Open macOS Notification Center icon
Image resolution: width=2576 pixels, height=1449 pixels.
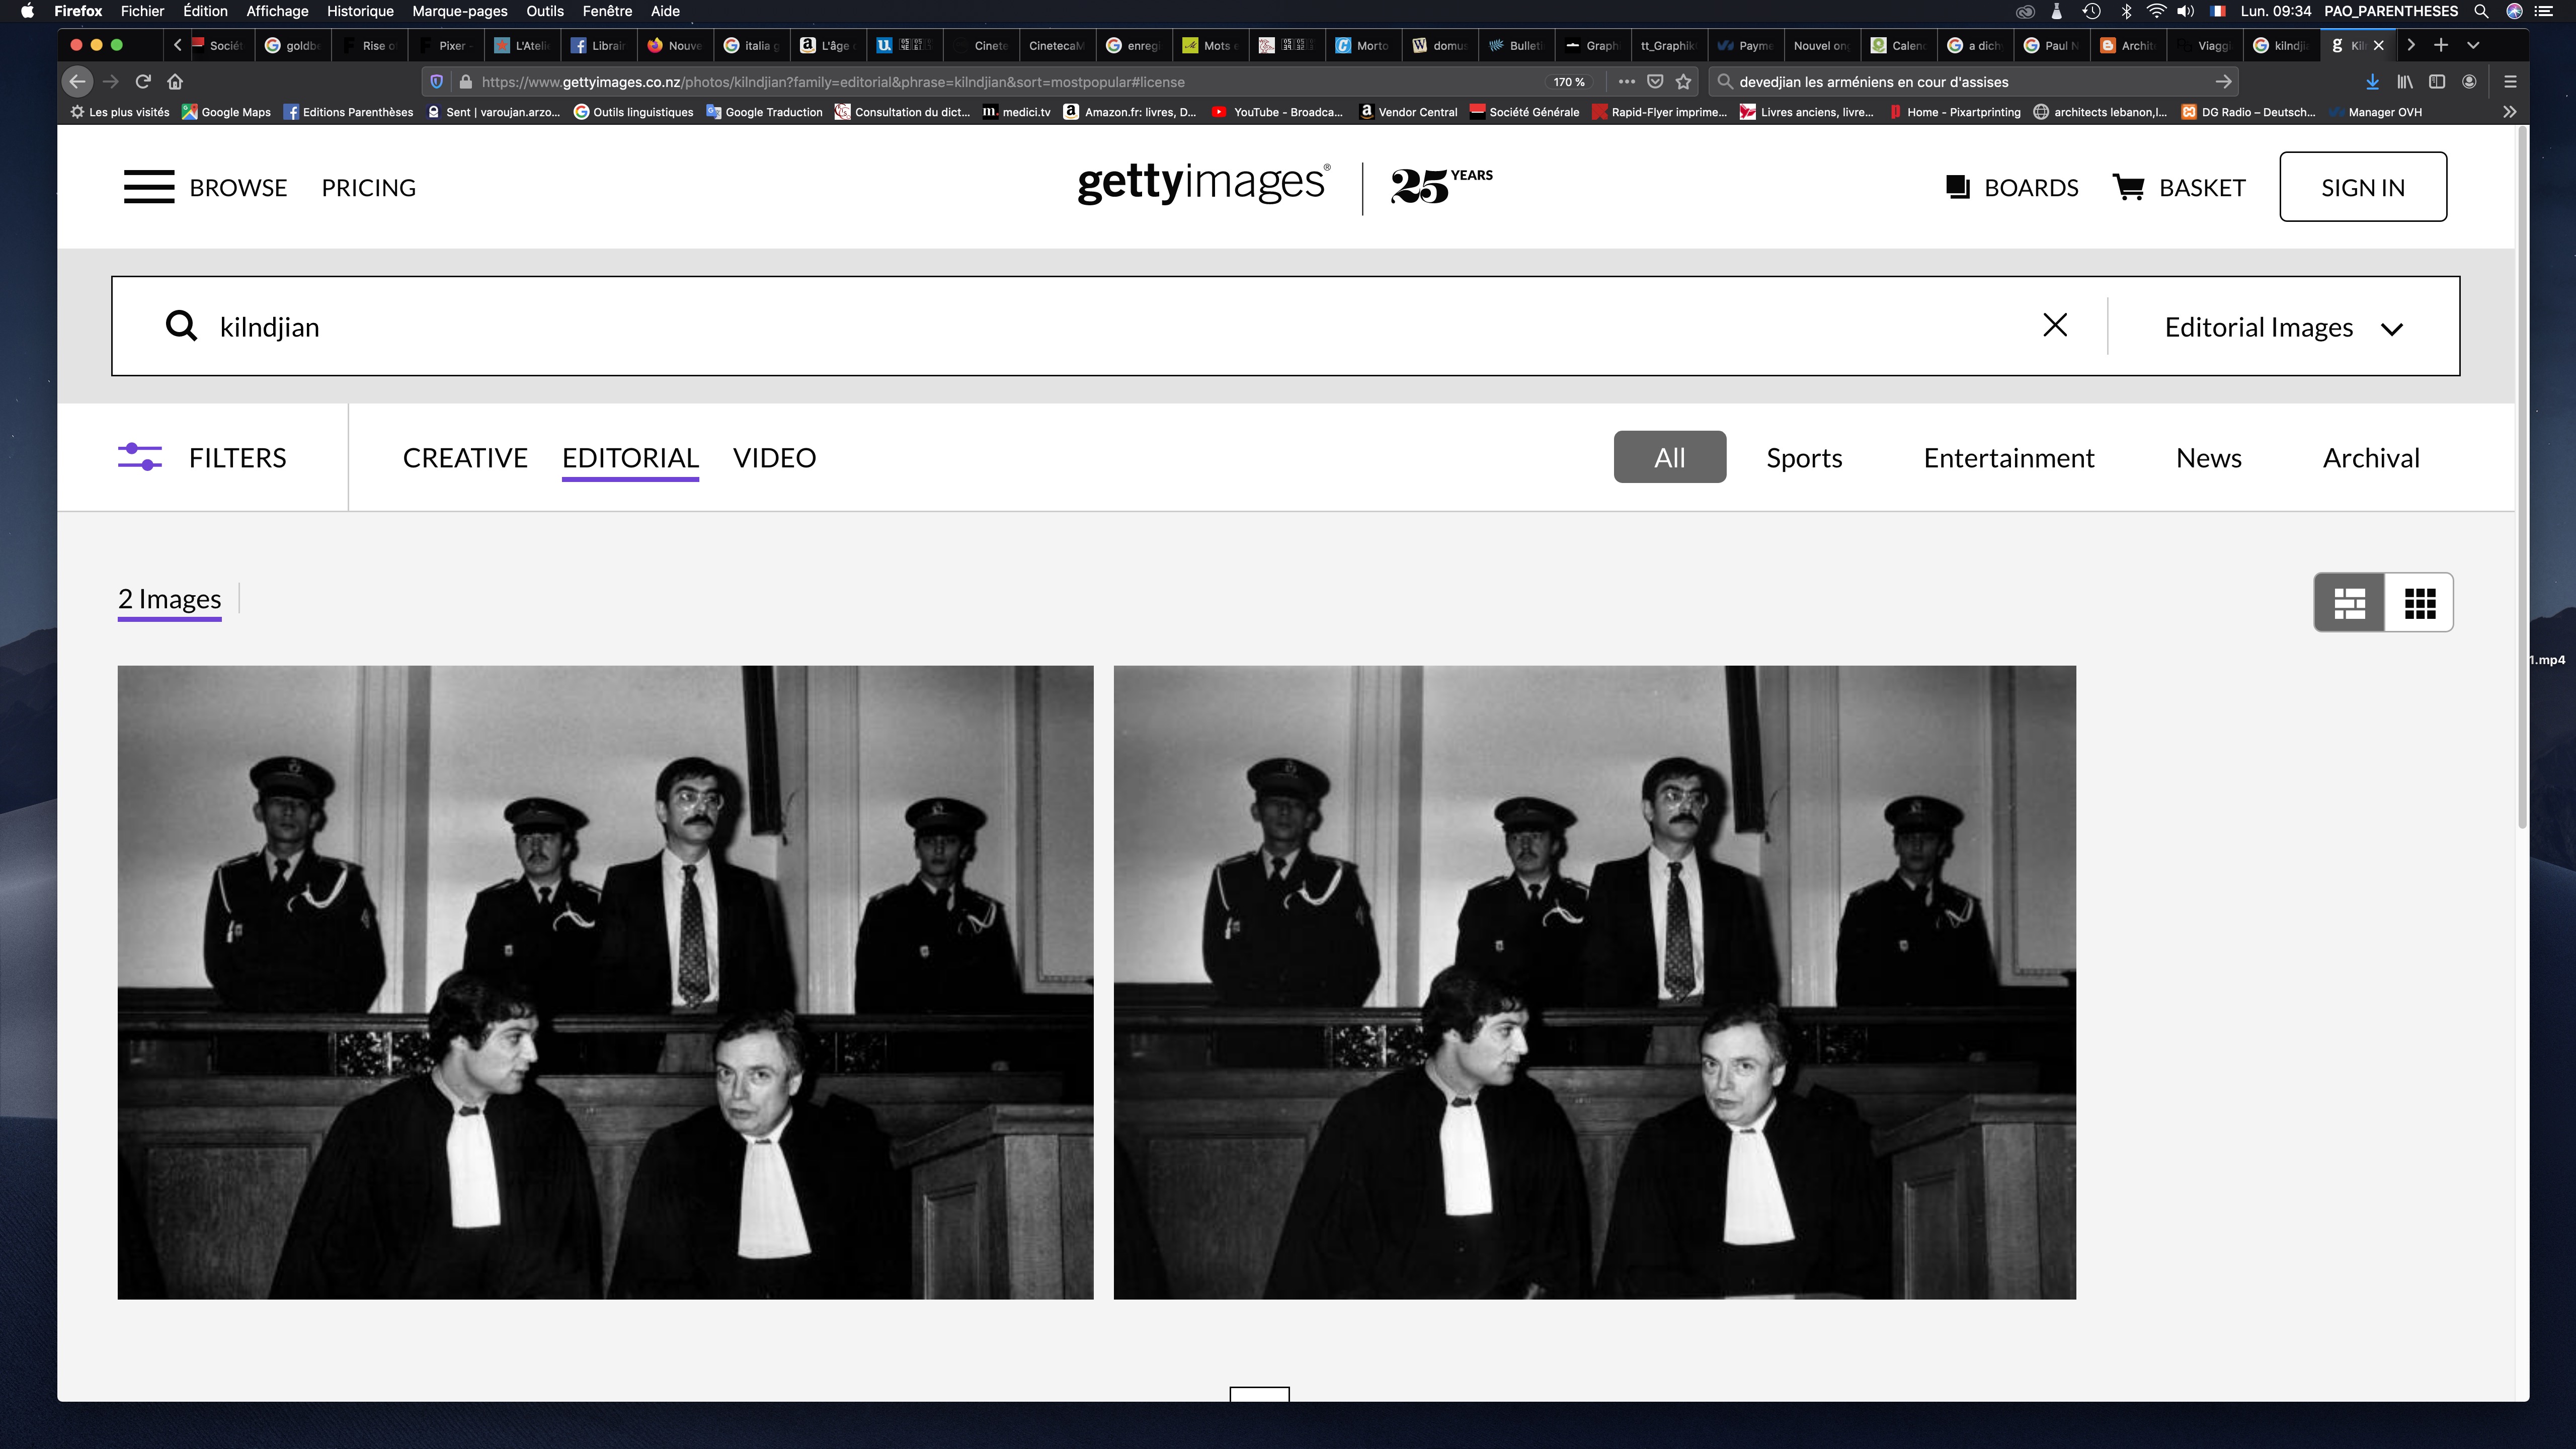[x=2544, y=11]
